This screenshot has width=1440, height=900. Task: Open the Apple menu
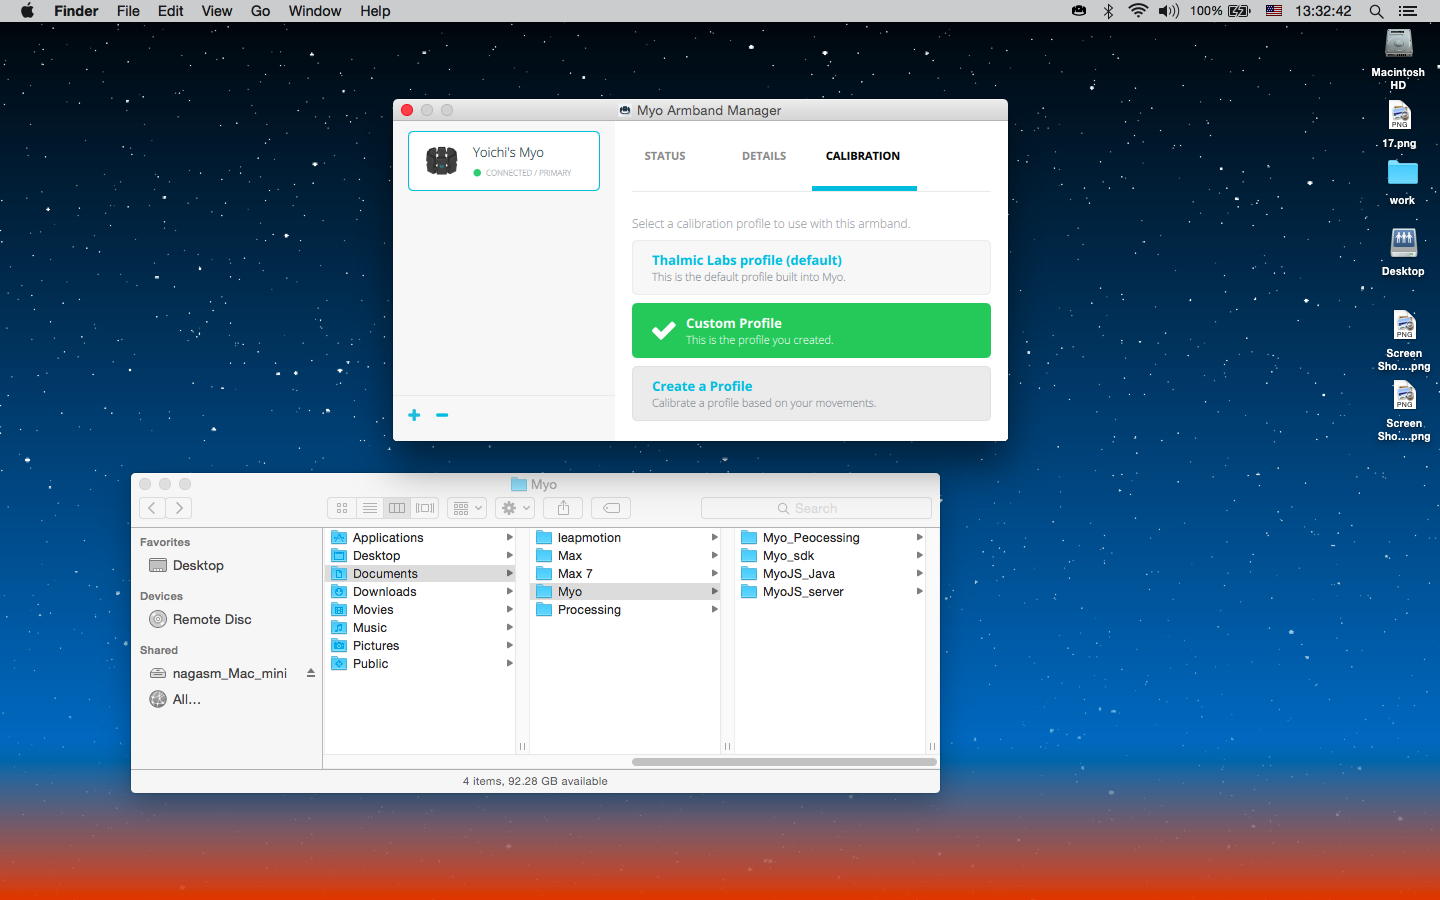click(27, 11)
